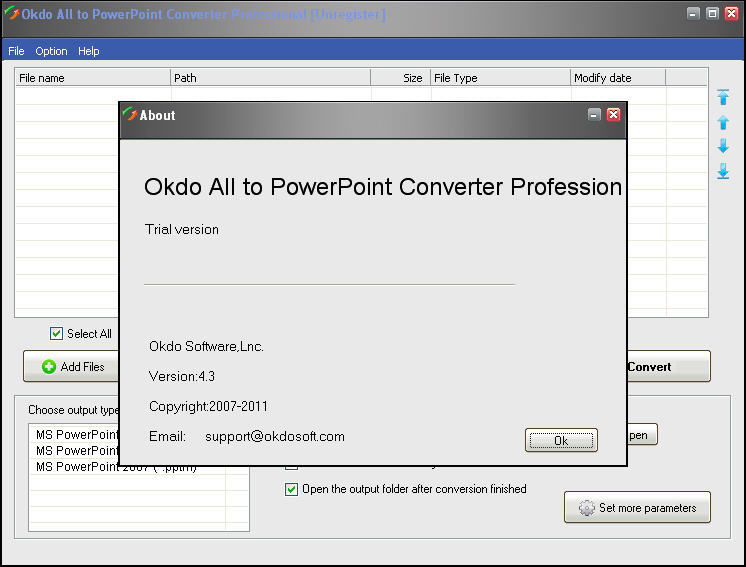Click the Okdo All to PowerPoint Converter heading
The width and height of the screenshot is (746, 567).
(383, 187)
